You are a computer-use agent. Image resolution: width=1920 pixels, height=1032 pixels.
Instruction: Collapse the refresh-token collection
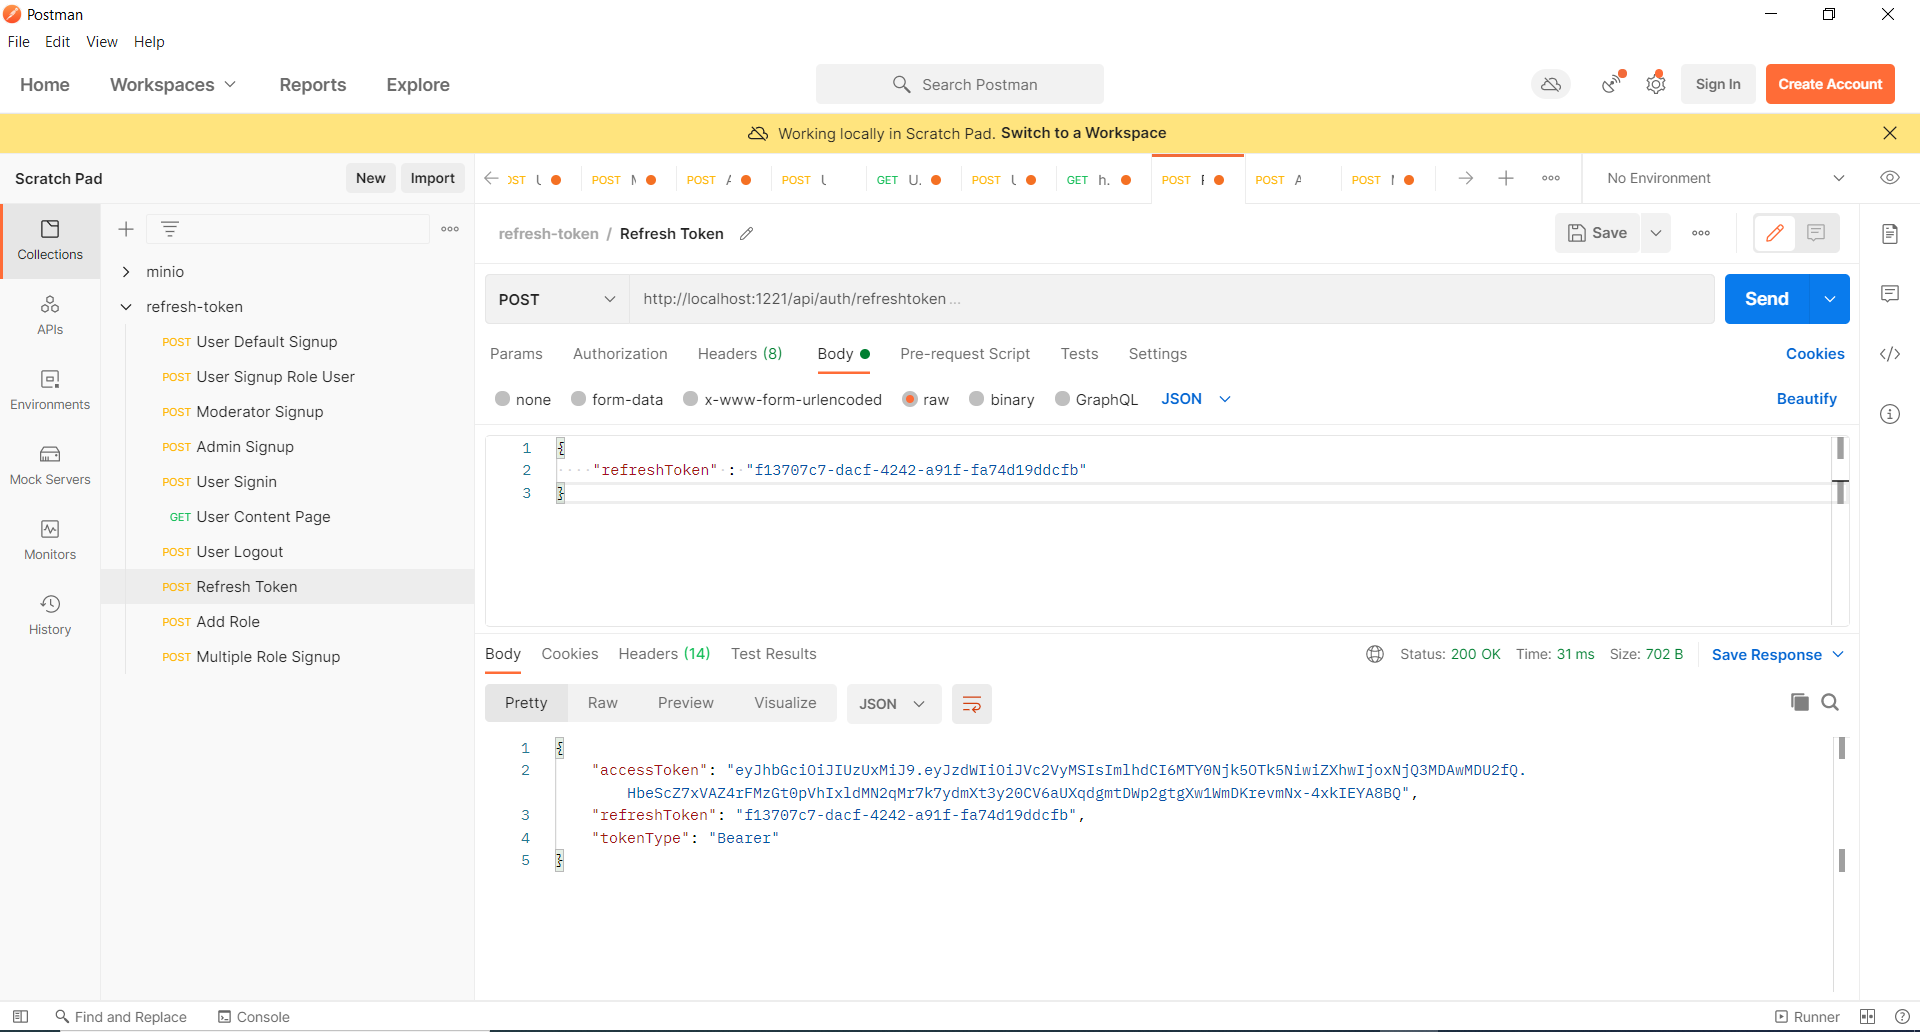pyautogui.click(x=126, y=307)
